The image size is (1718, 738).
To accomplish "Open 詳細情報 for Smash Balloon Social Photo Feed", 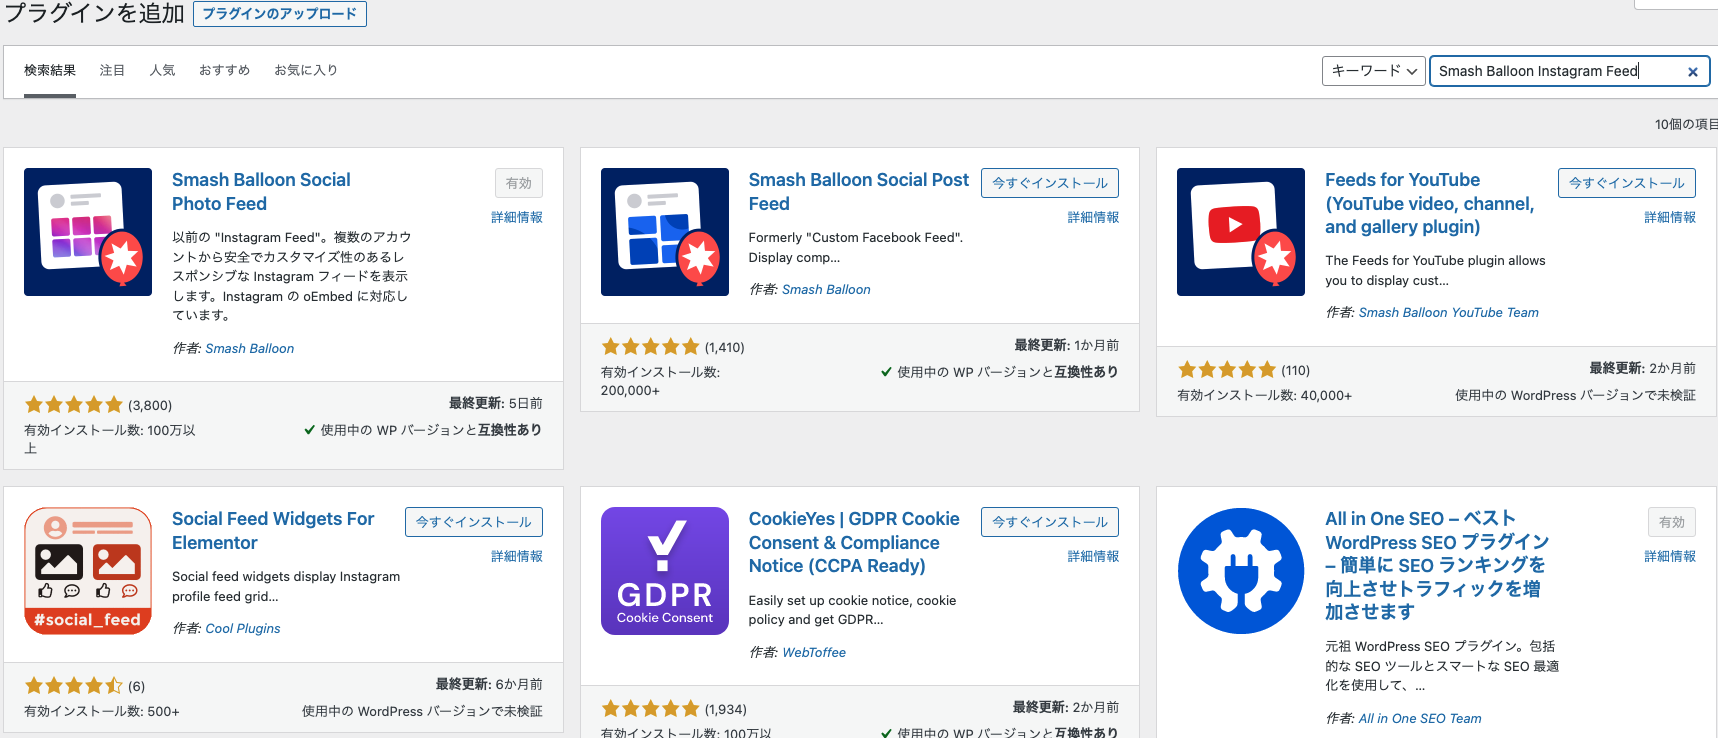I will coord(517,217).
